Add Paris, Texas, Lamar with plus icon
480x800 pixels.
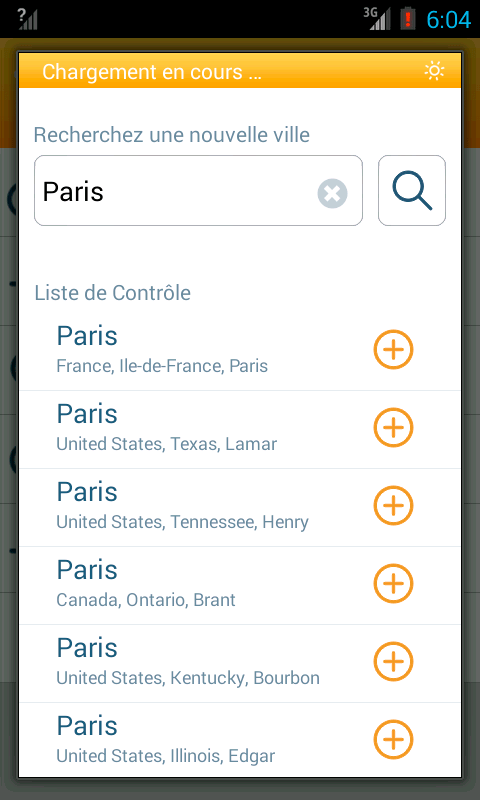click(393, 428)
